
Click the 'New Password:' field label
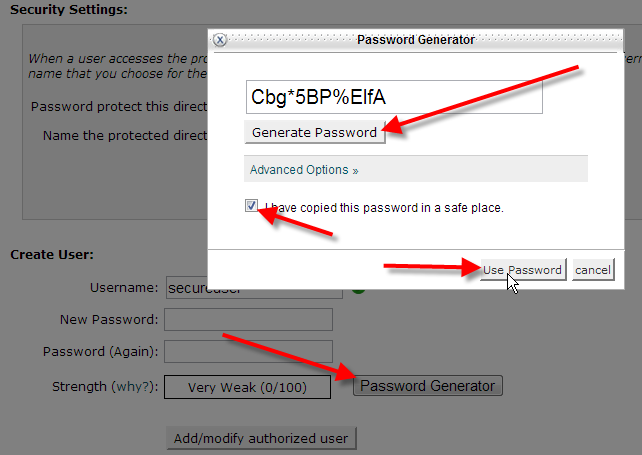109,319
